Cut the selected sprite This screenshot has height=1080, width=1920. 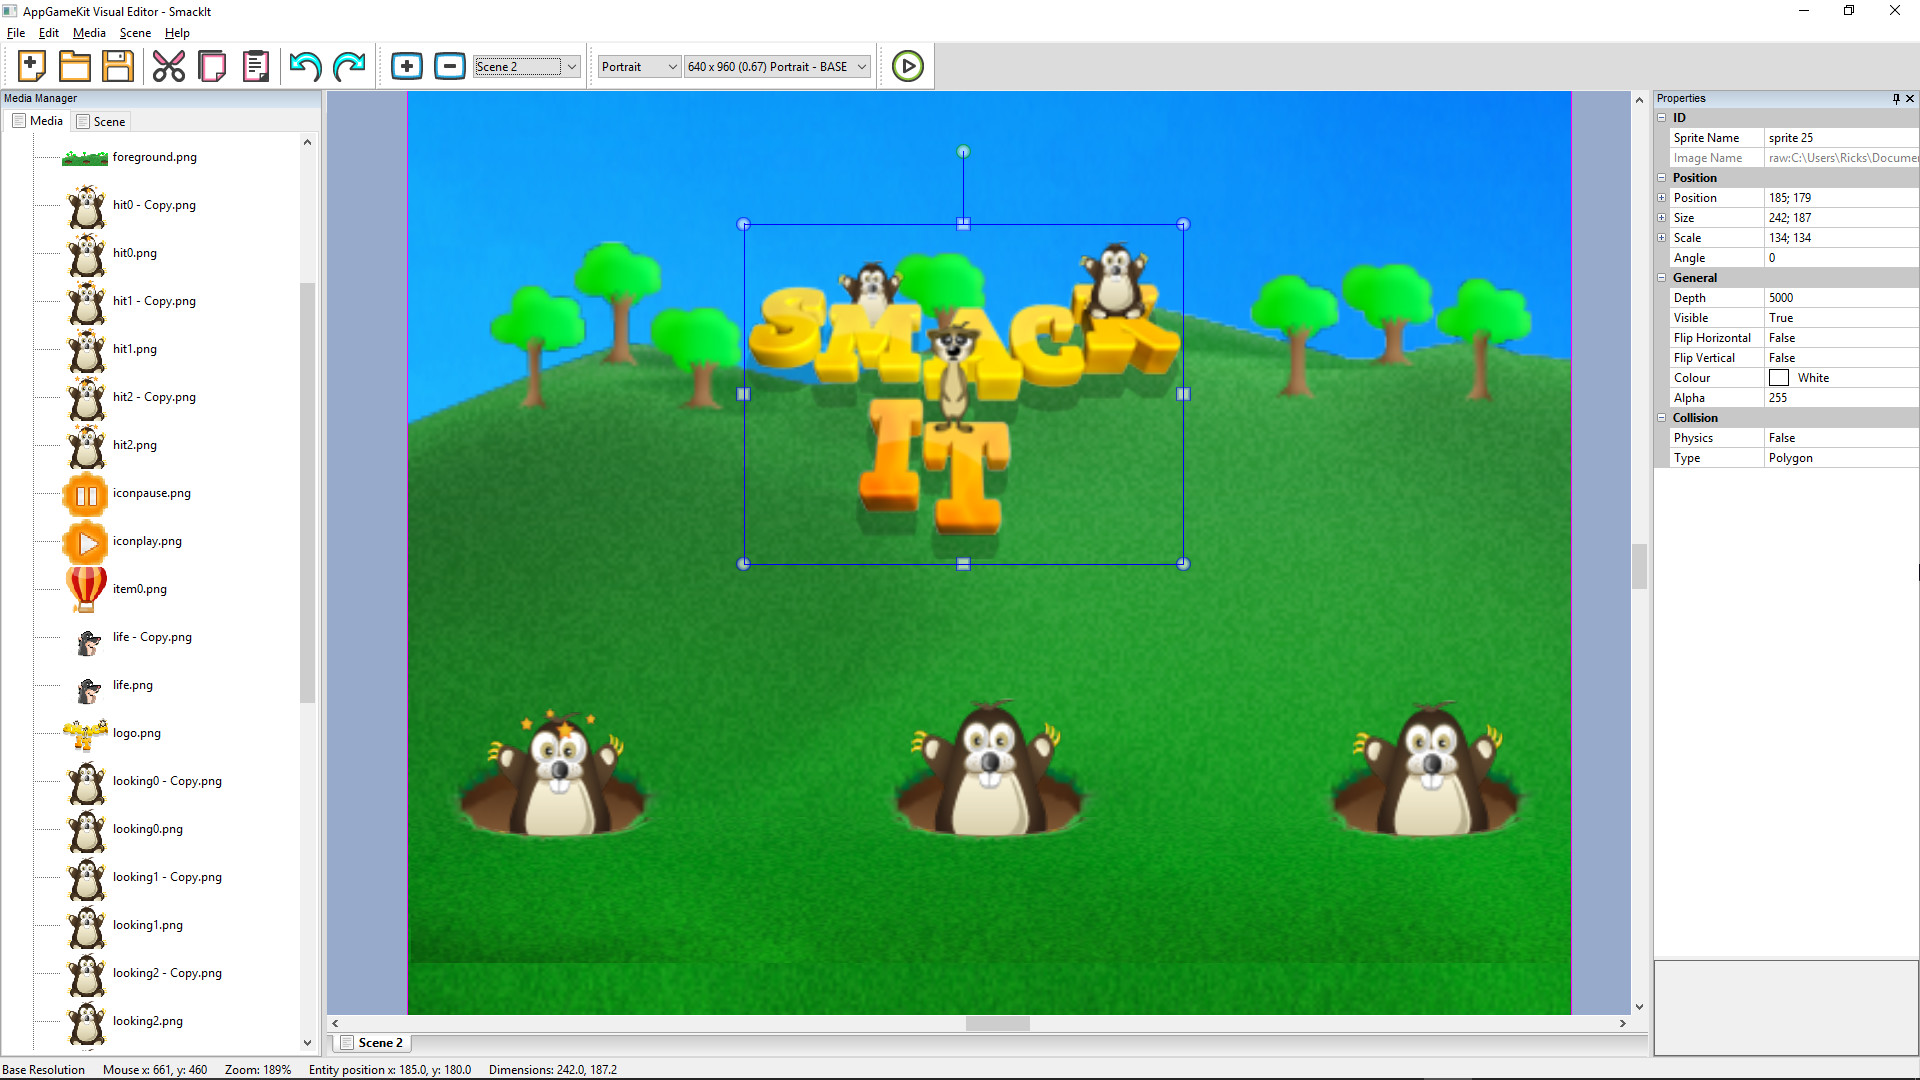(x=168, y=65)
